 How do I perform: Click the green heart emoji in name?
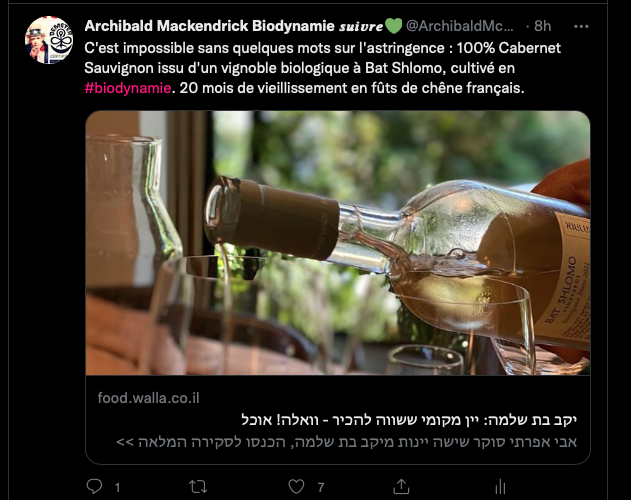394,26
